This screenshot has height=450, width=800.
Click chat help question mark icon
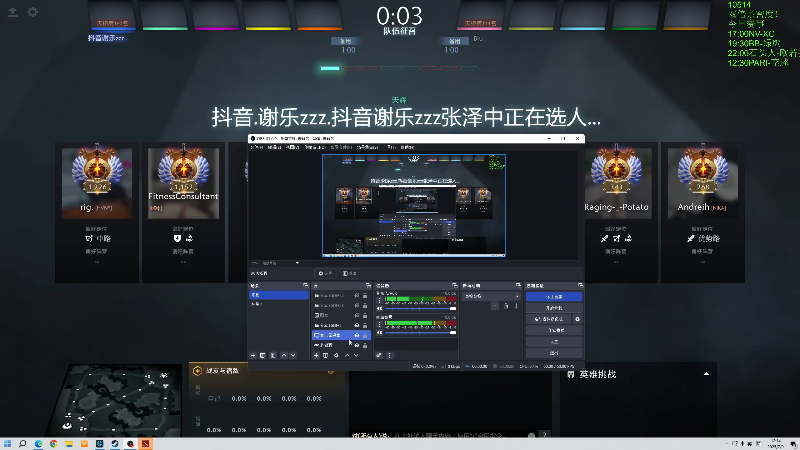click(x=544, y=434)
